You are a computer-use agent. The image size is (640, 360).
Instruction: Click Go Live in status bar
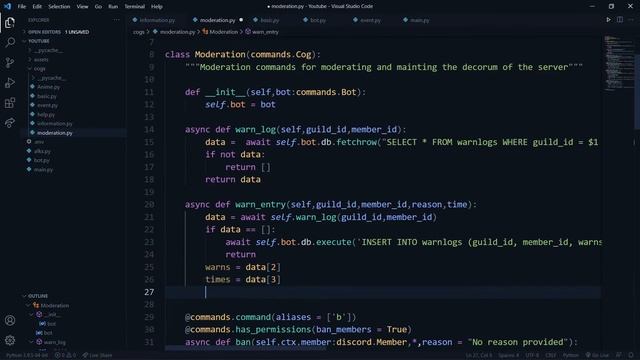pyautogui.click(x=597, y=355)
